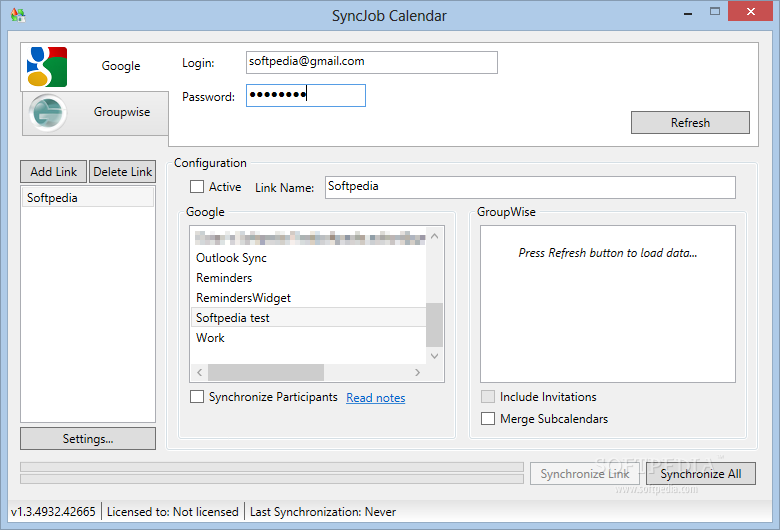Click the lower progress bar
This screenshot has width=780, height=530.
click(x=272, y=479)
